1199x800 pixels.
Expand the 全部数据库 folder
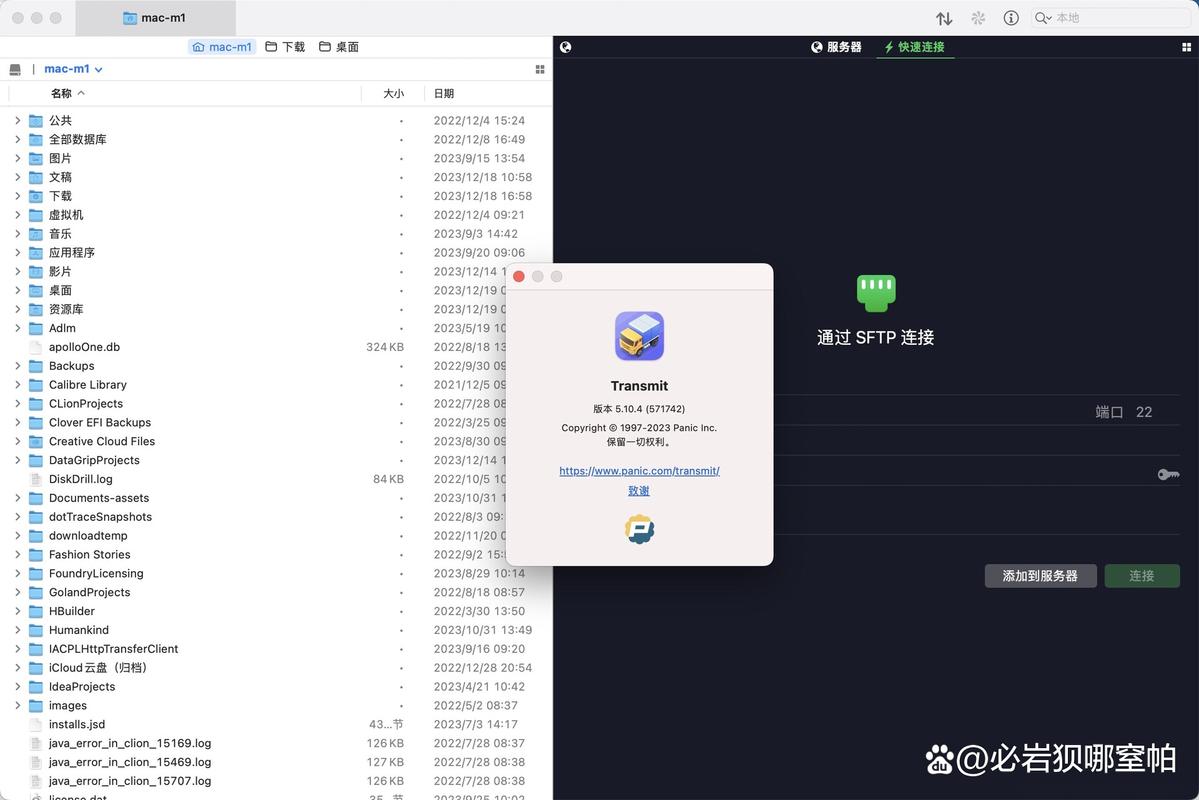pos(18,139)
